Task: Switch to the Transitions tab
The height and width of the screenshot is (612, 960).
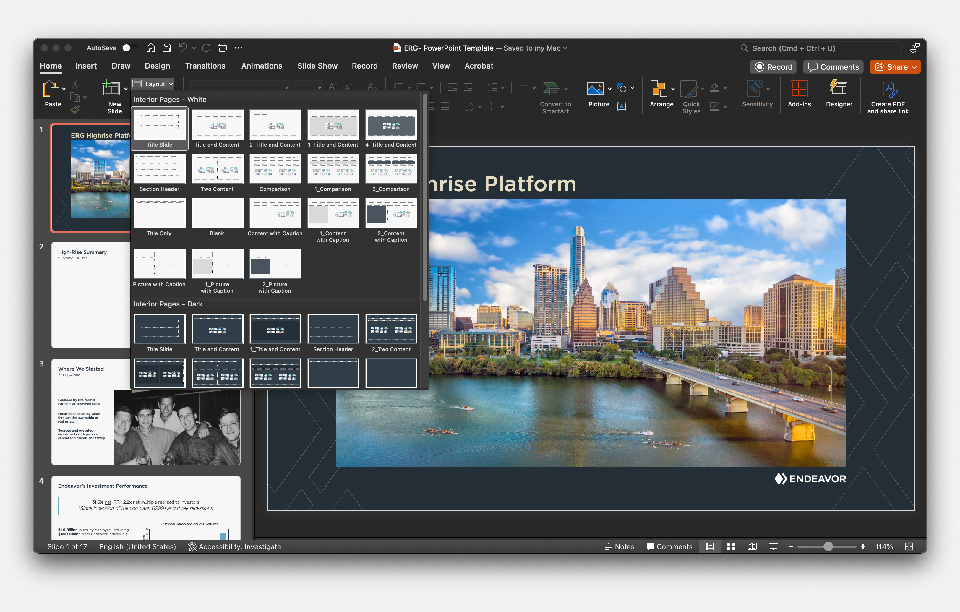Action: (x=205, y=66)
